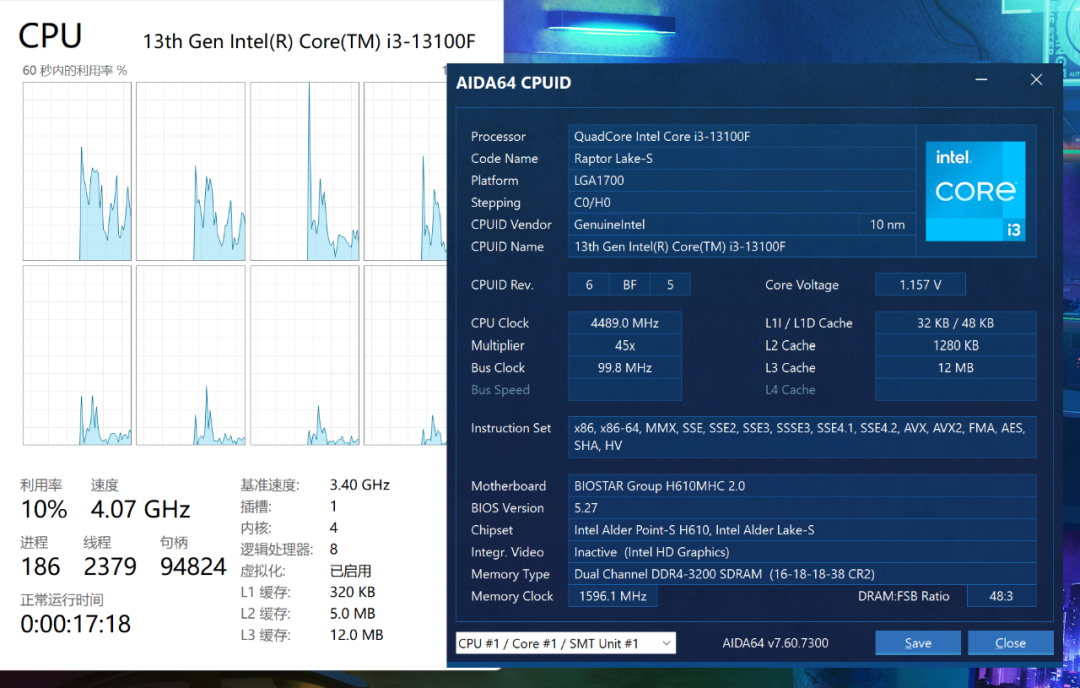Image resolution: width=1080 pixels, height=688 pixels.
Task: Click Bus Clock value "99.8 MHz"
Action: tap(625, 368)
